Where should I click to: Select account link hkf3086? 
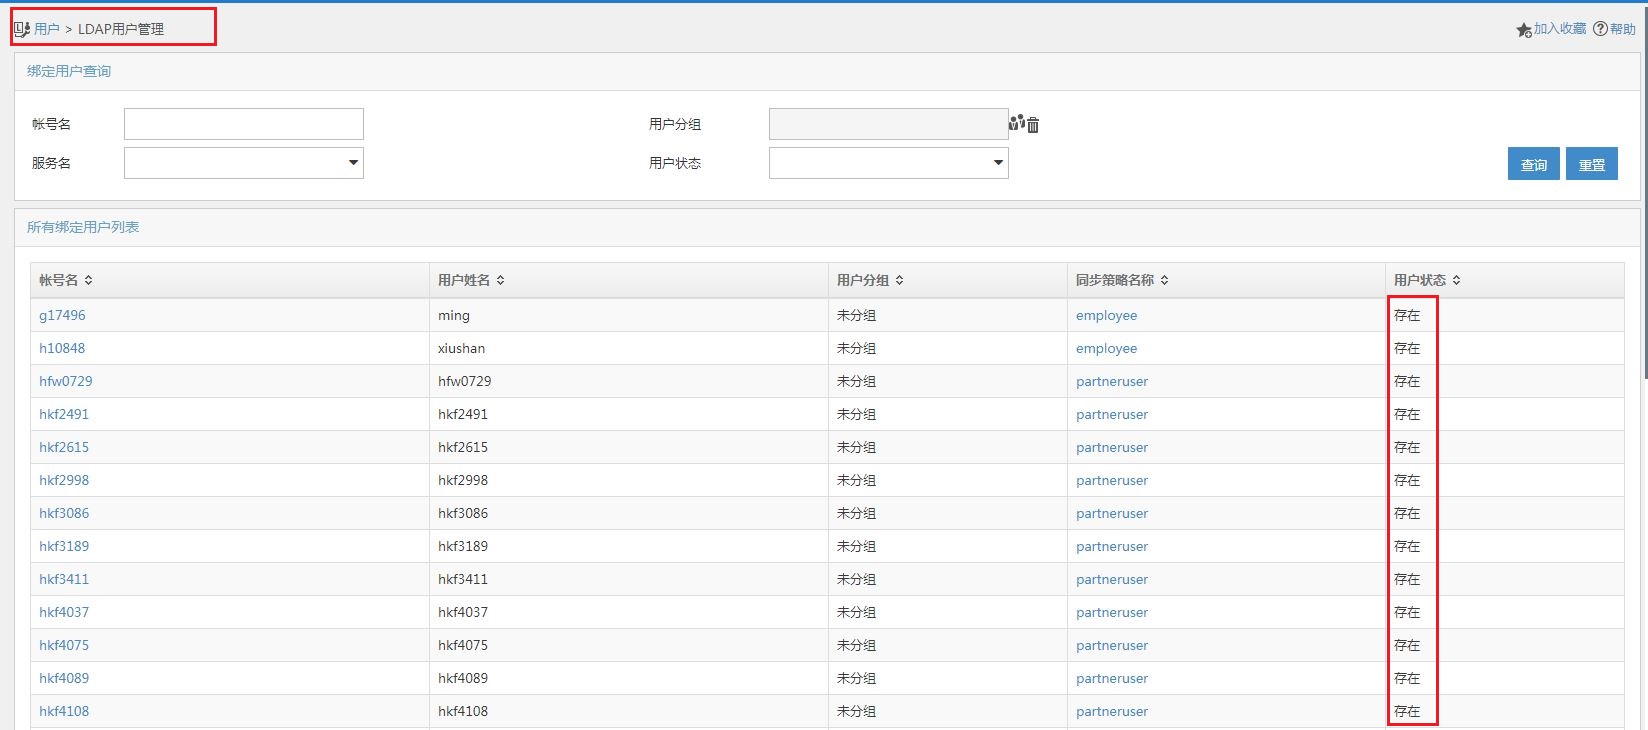(x=64, y=513)
